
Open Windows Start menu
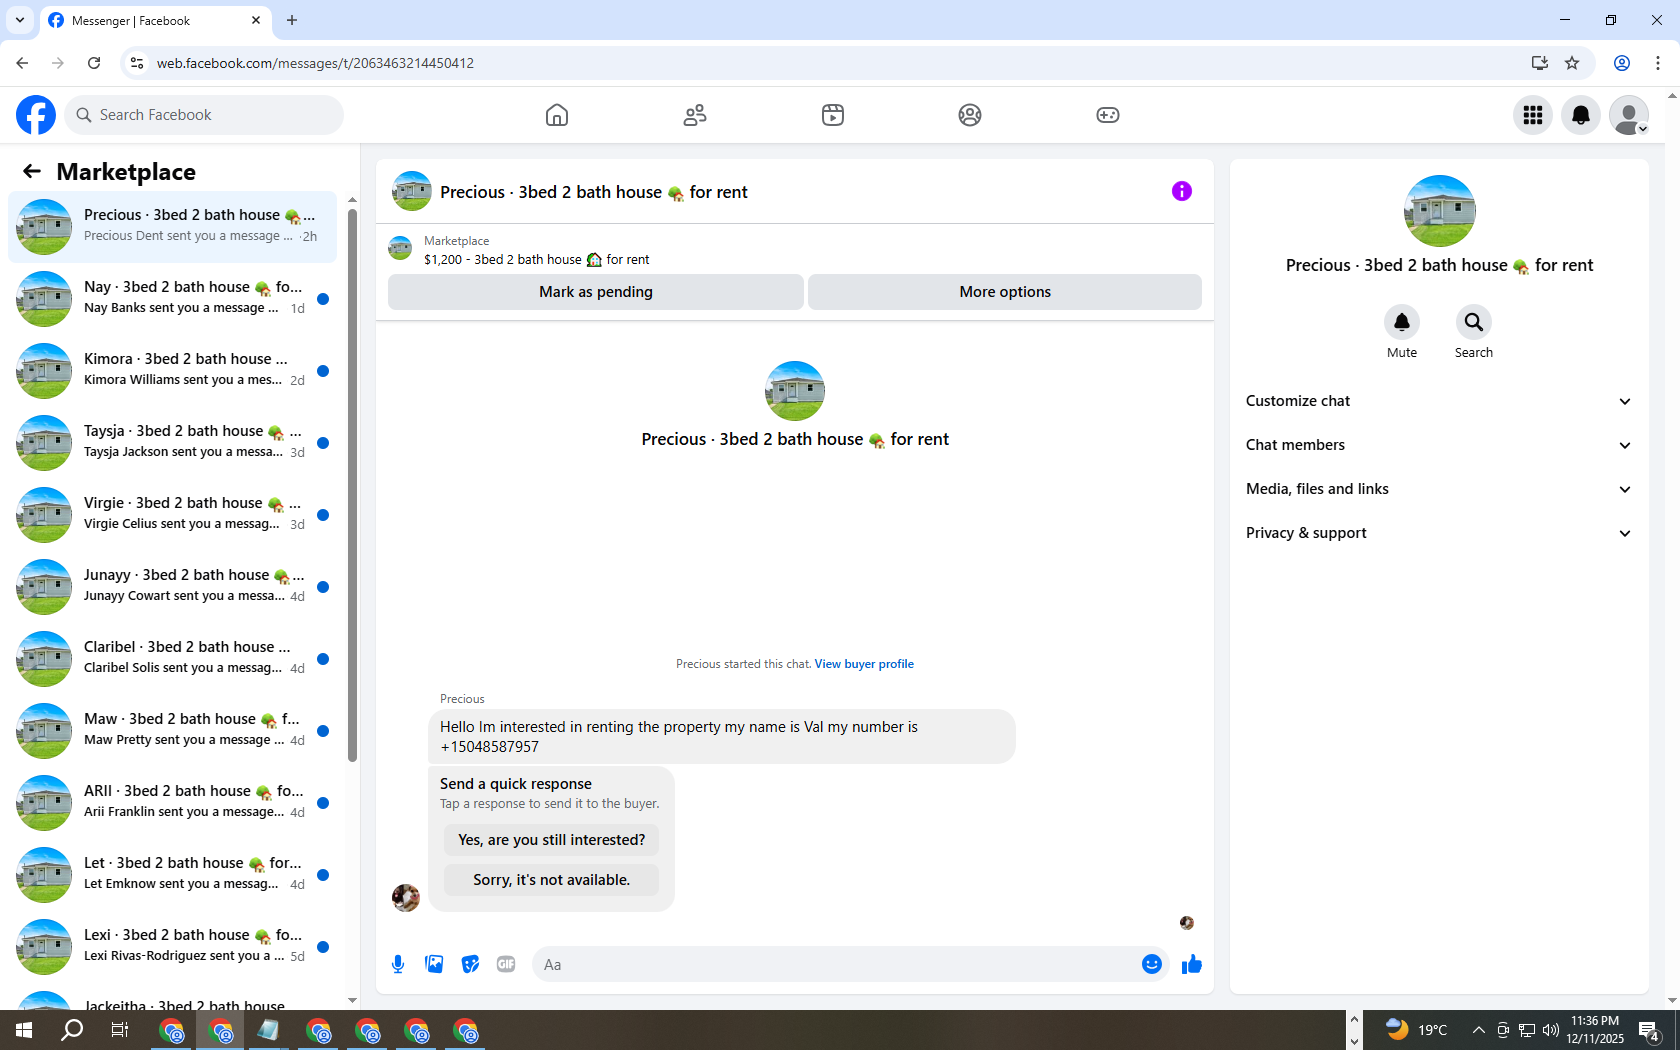point(24,1030)
